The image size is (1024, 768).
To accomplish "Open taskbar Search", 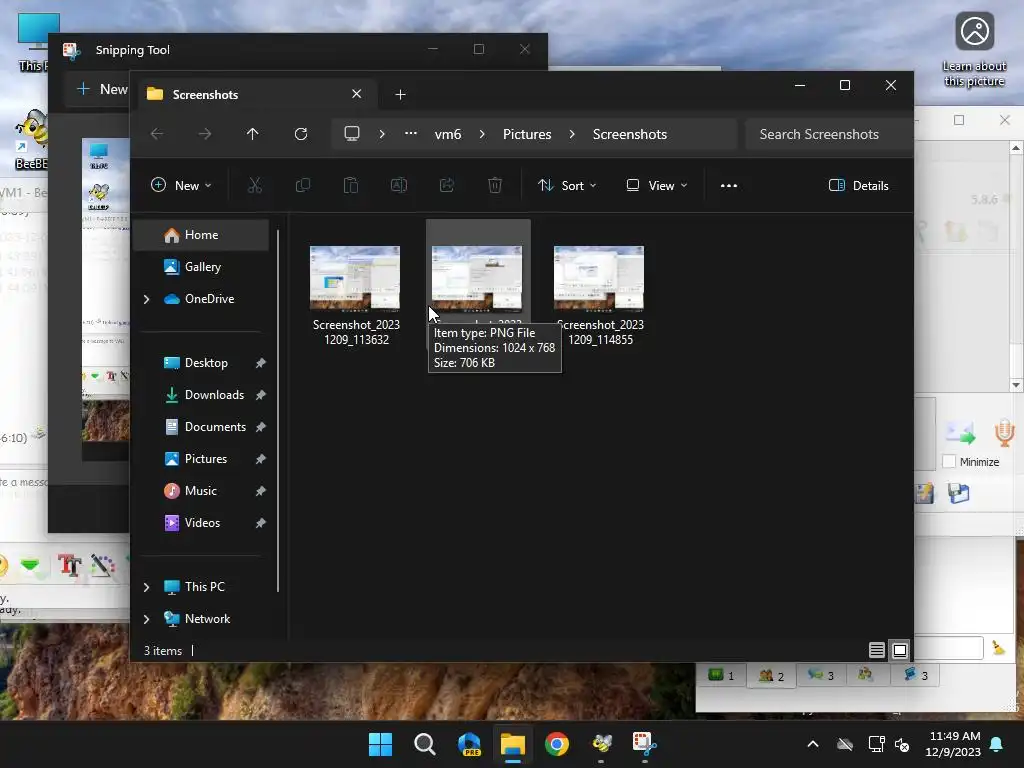I will click(424, 744).
